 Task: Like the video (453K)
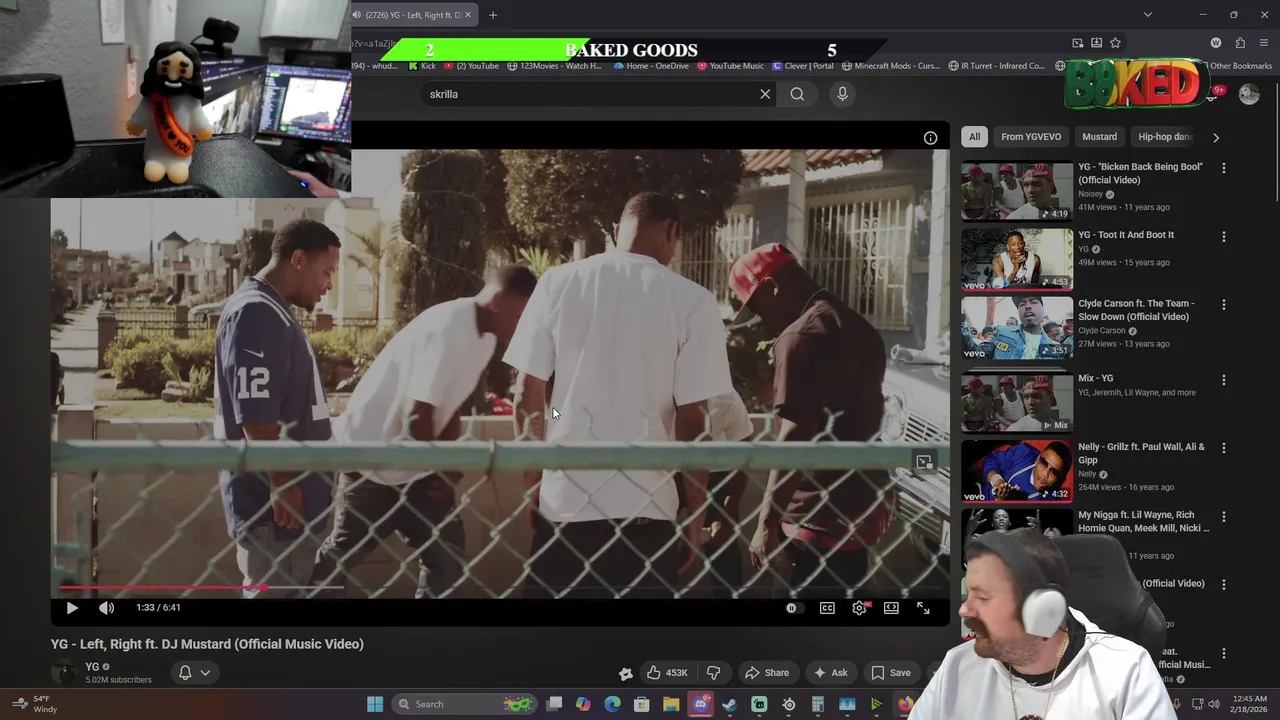pos(666,673)
